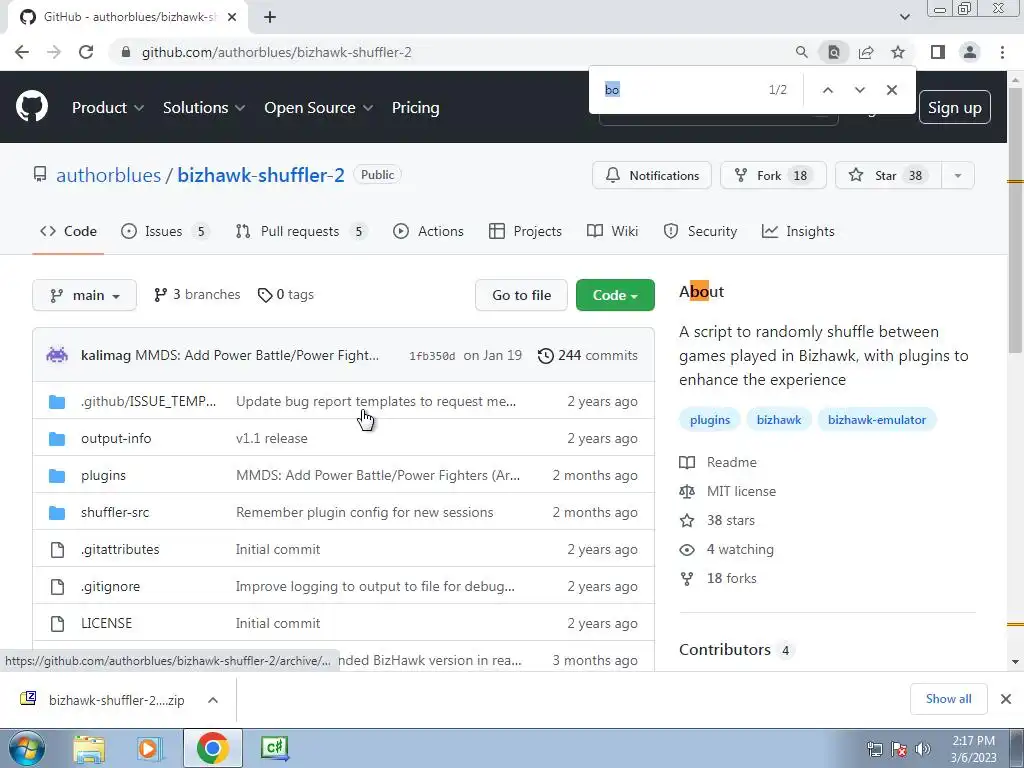
Task: Open Chrome three-dot menu
Action: pyautogui.click(x=1002, y=52)
